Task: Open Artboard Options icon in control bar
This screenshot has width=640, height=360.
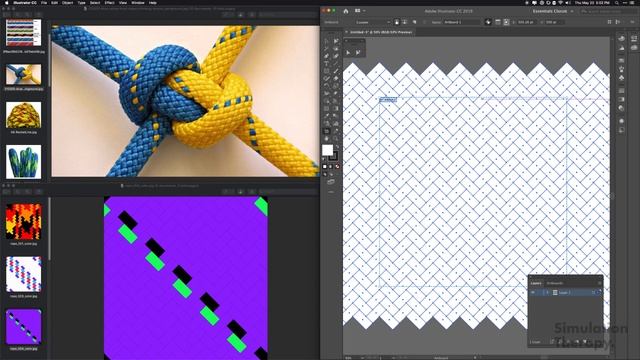Action: point(498,22)
